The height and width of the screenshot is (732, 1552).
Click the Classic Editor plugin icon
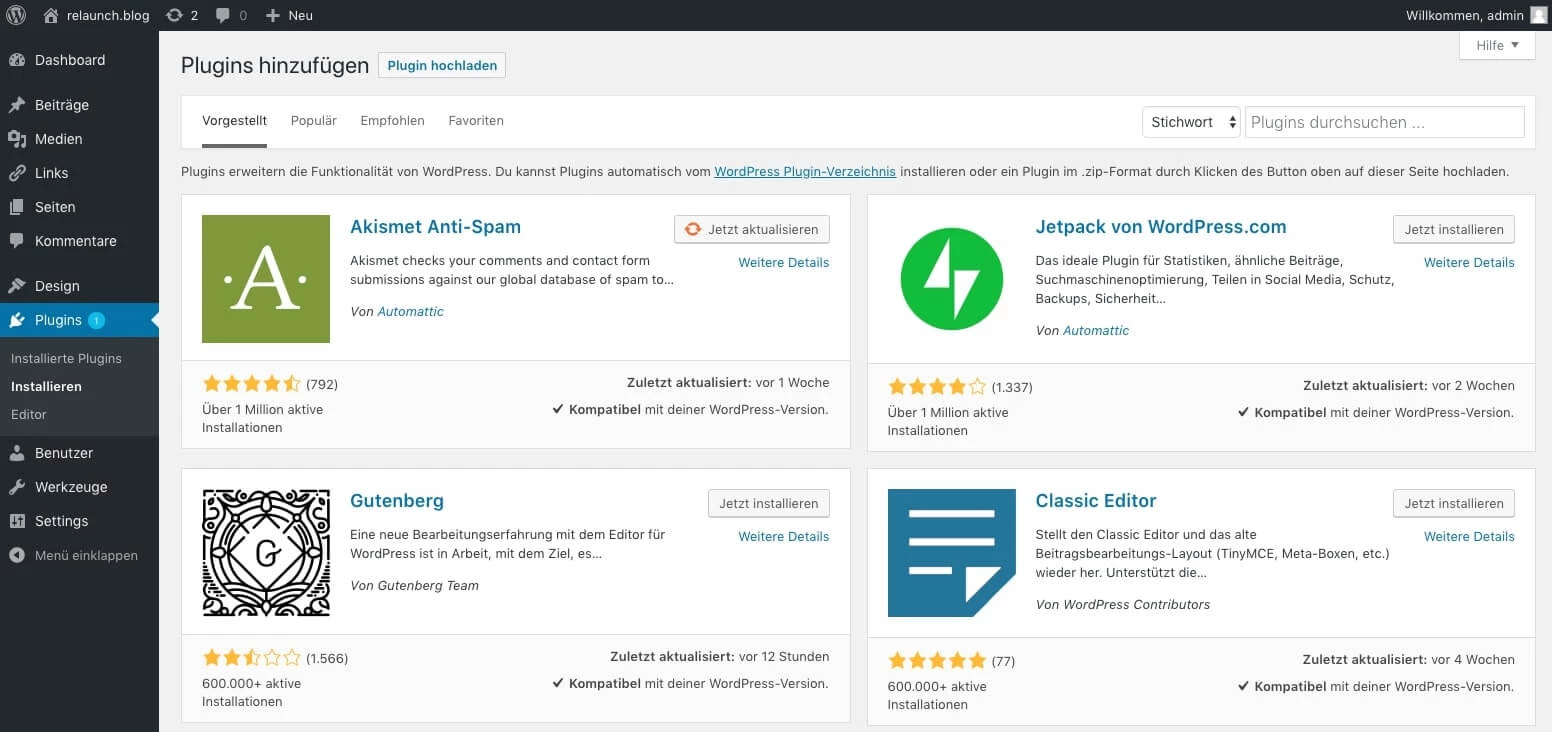click(951, 553)
